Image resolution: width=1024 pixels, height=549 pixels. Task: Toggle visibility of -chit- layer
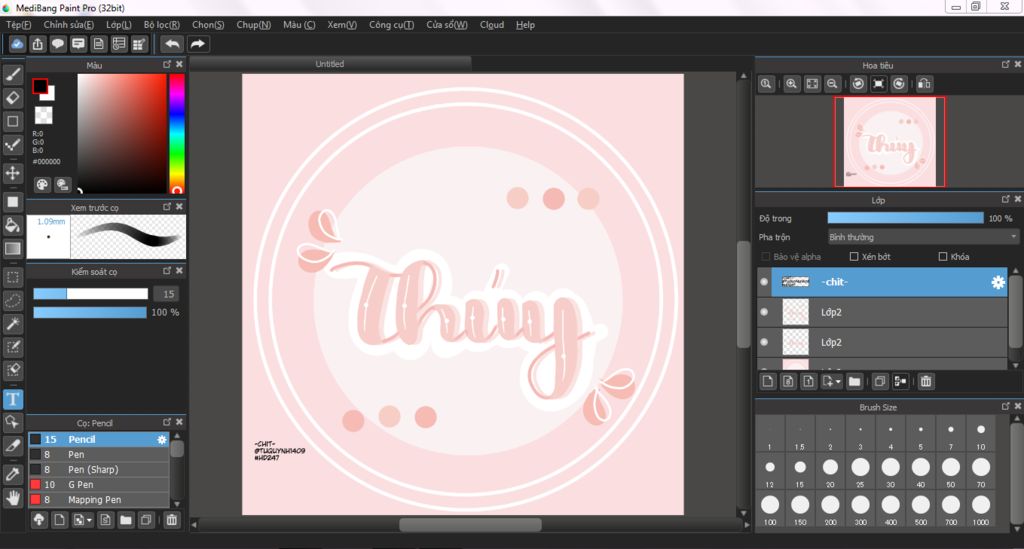764,282
